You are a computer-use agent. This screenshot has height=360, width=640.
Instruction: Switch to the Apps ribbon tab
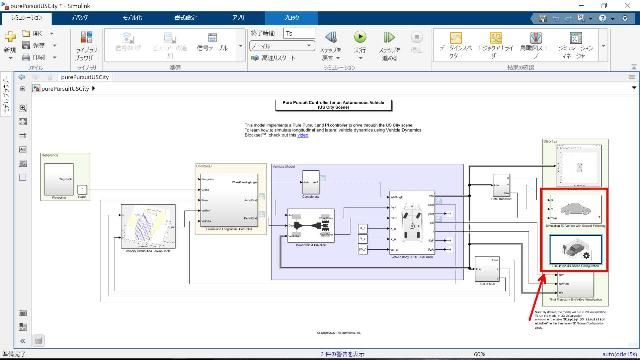pyautogui.click(x=238, y=18)
